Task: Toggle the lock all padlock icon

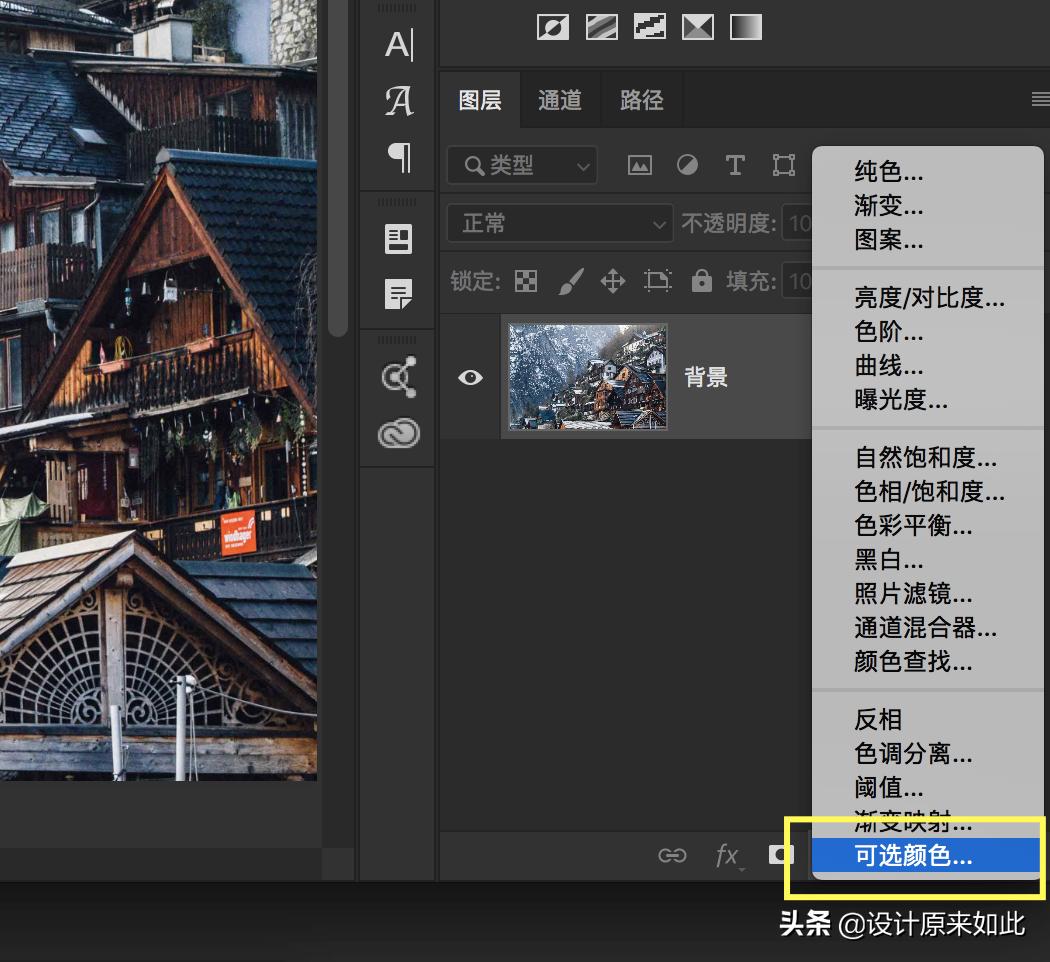Action: tap(702, 281)
